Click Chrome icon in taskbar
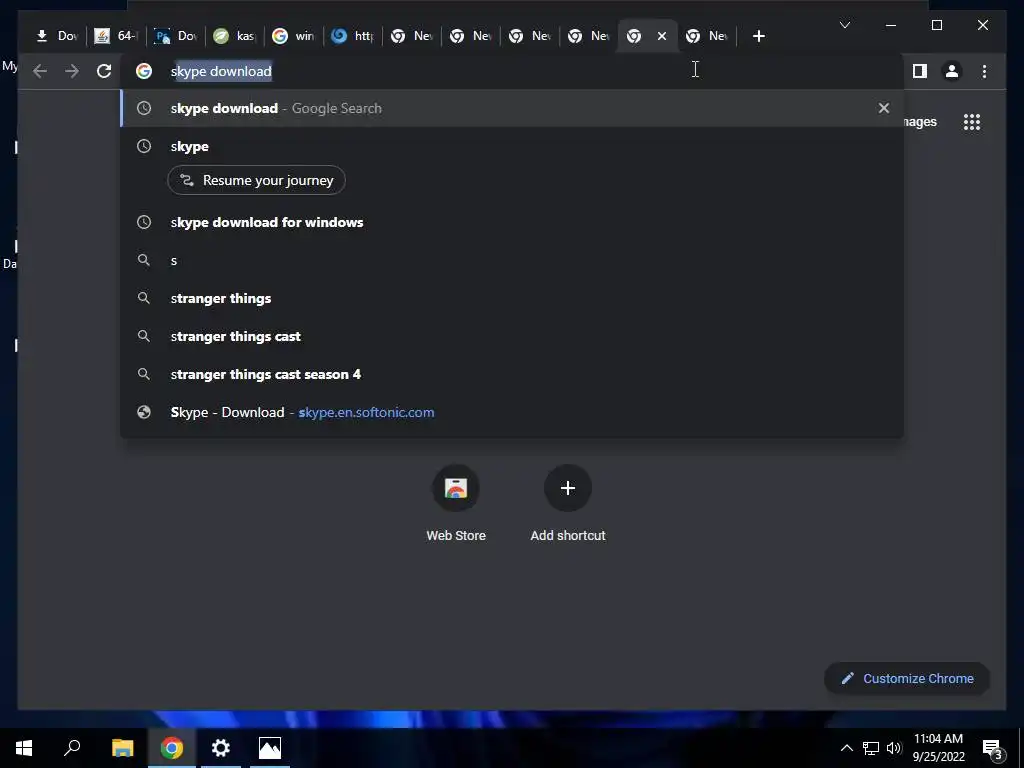This screenshot has height=768, width=1024. (172, 748)
